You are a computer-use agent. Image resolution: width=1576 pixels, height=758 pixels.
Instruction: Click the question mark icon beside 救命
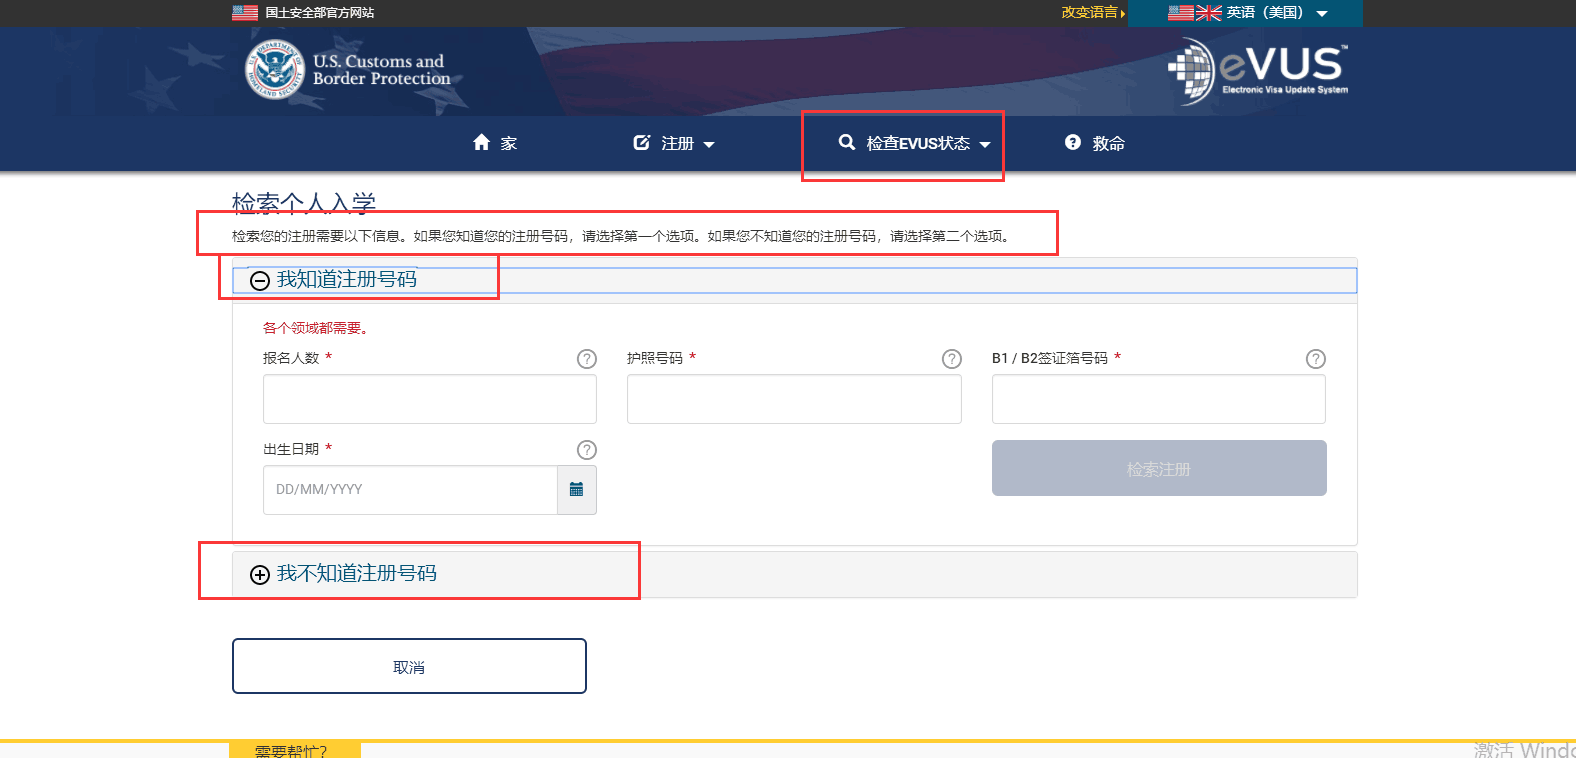point(1073,142)
